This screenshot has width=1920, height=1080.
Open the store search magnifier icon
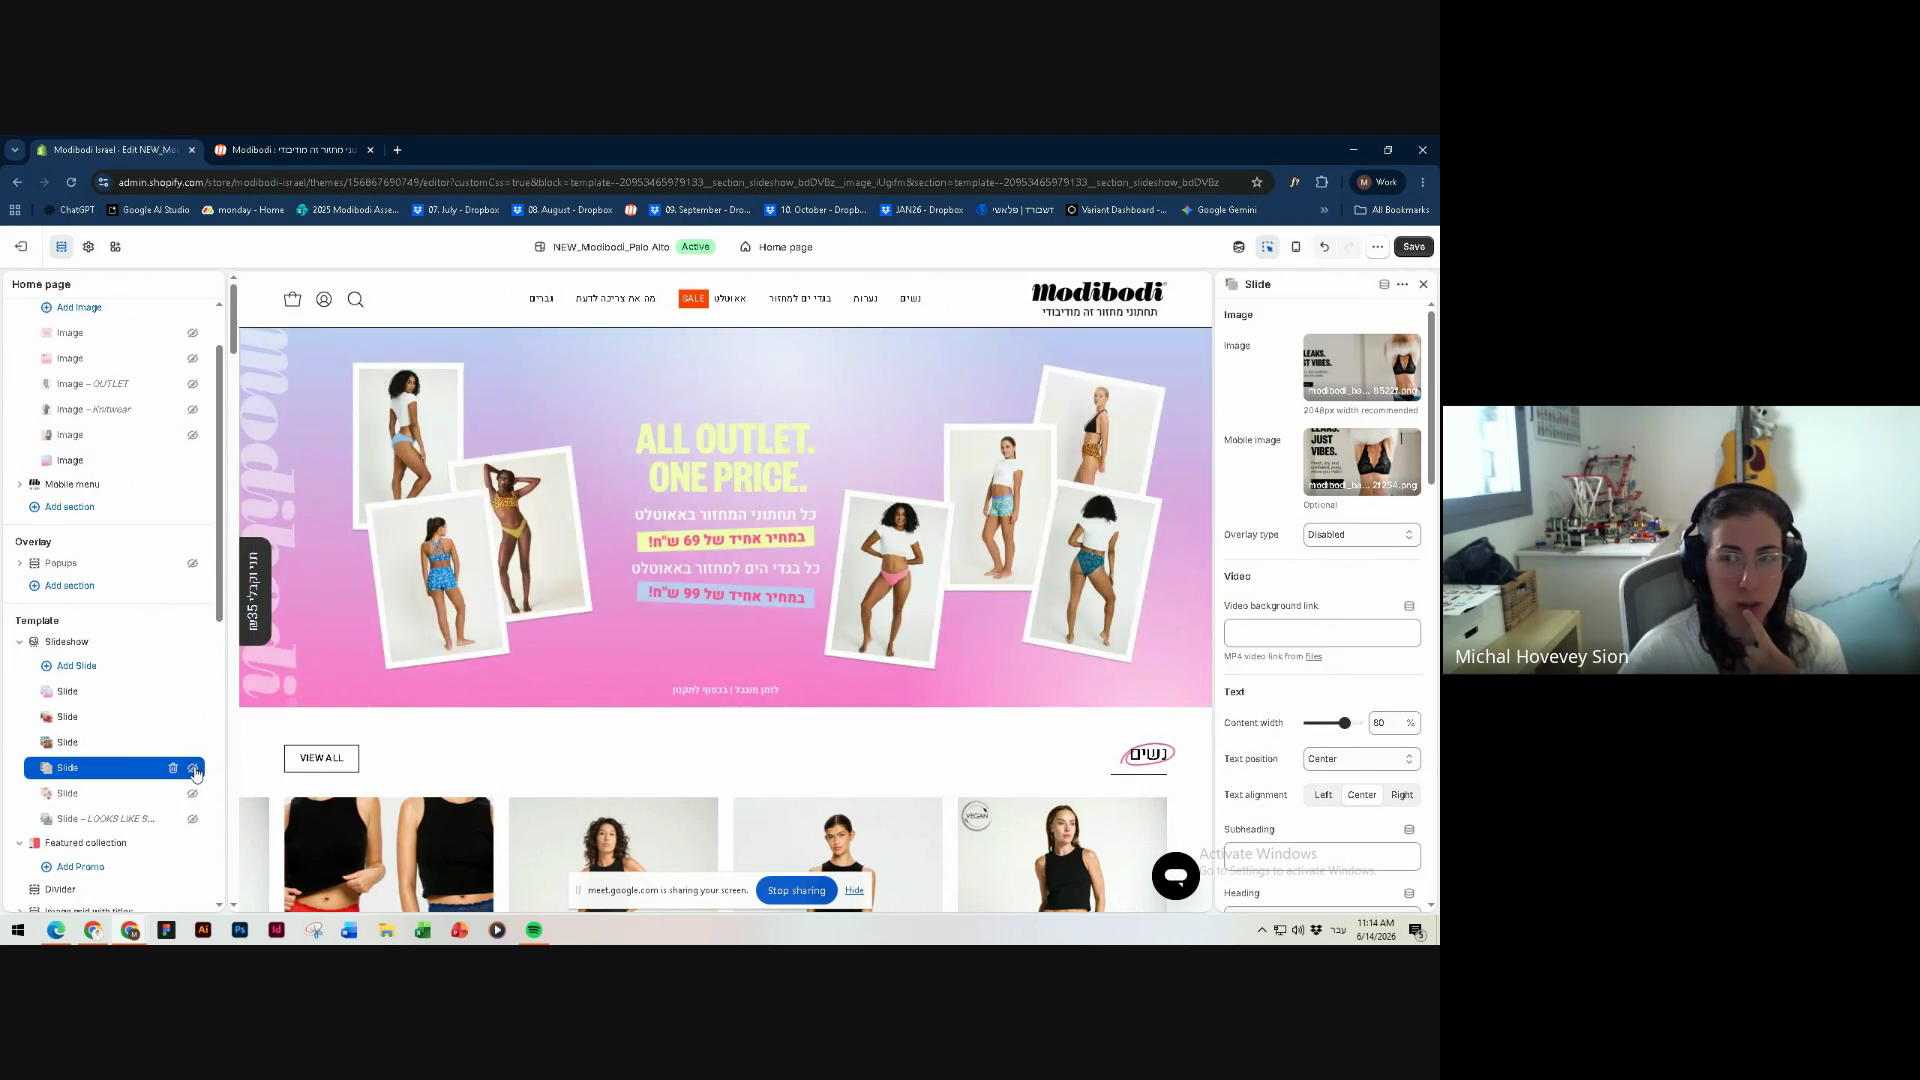click(x=355, y=299)
